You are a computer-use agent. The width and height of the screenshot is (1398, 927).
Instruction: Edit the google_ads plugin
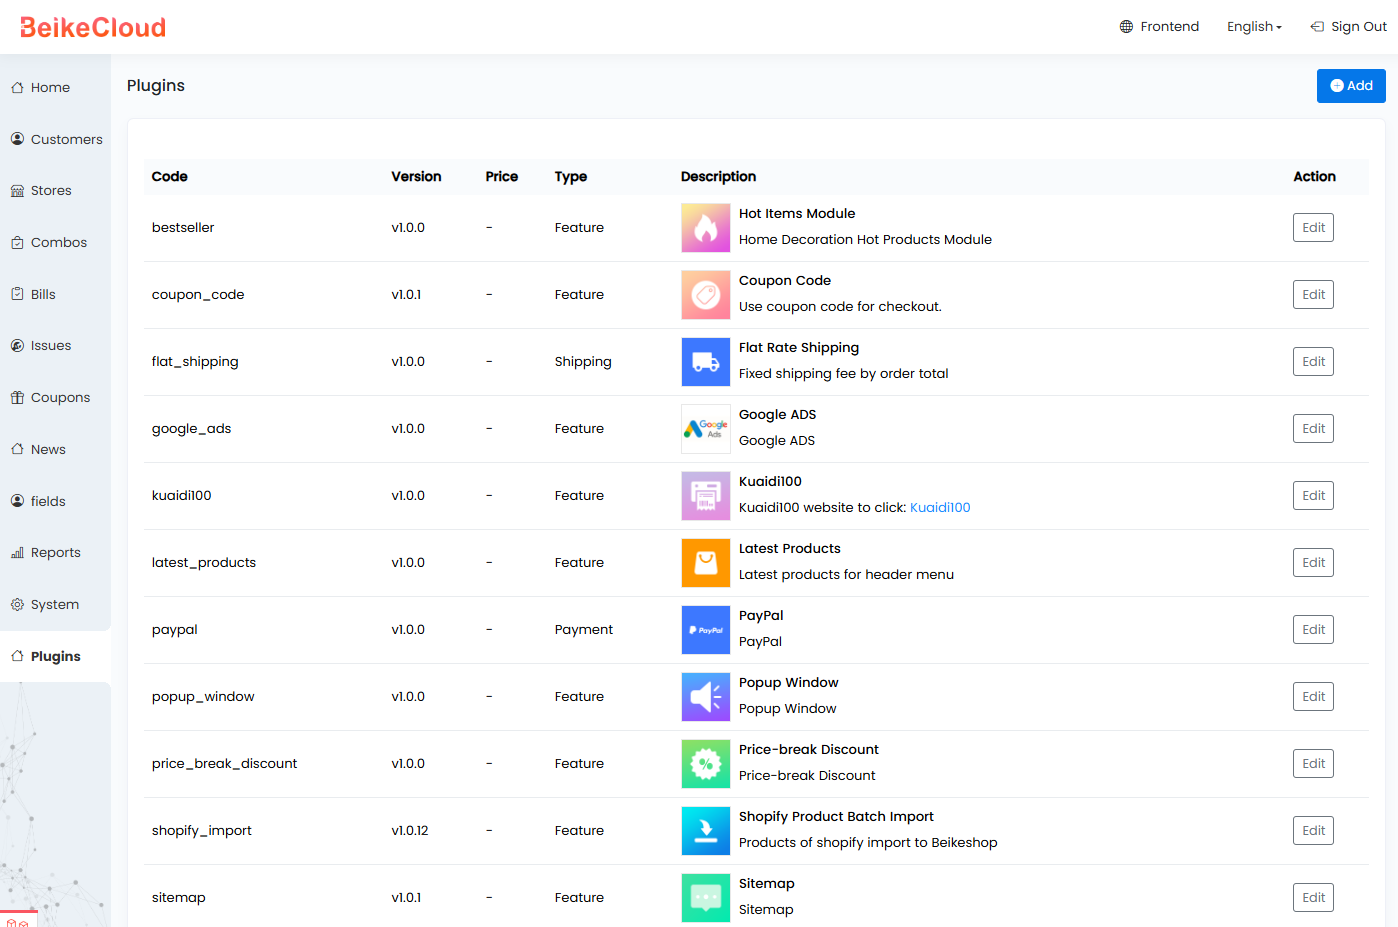point(1313,428)
